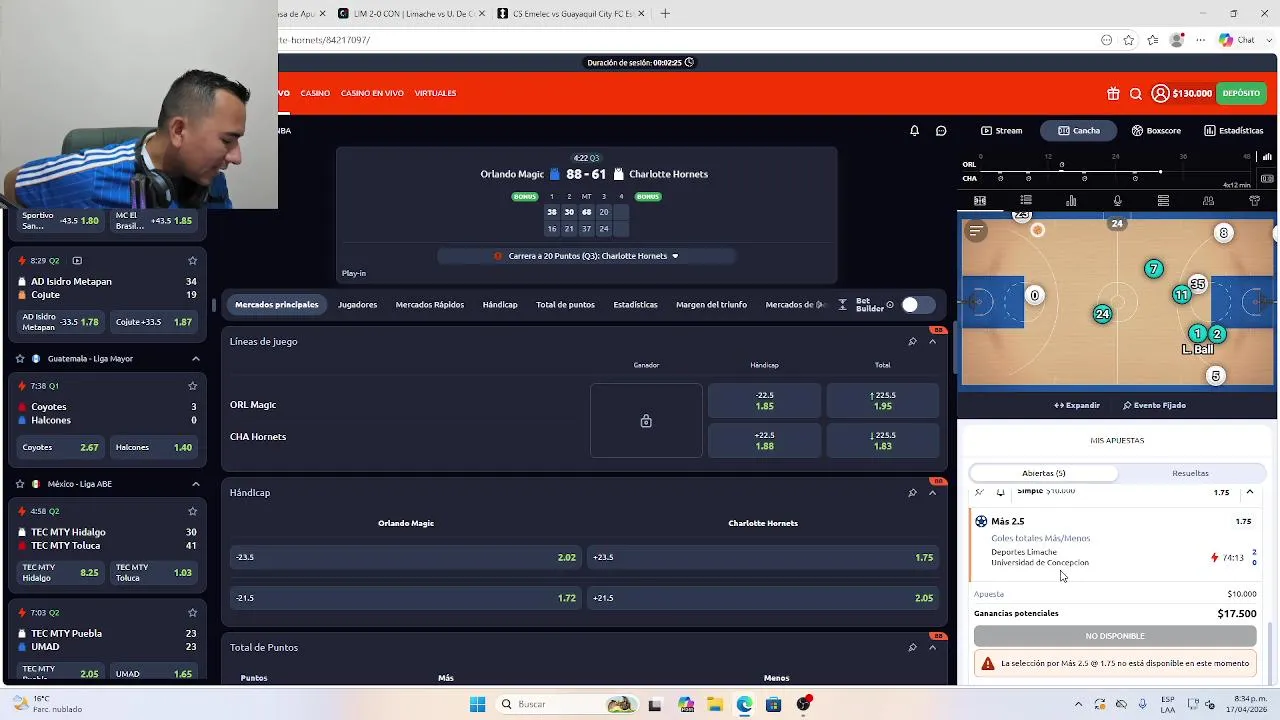Open the Jugadores markets tab
This screenshot has height=720, width=1280.
(357, 305)
